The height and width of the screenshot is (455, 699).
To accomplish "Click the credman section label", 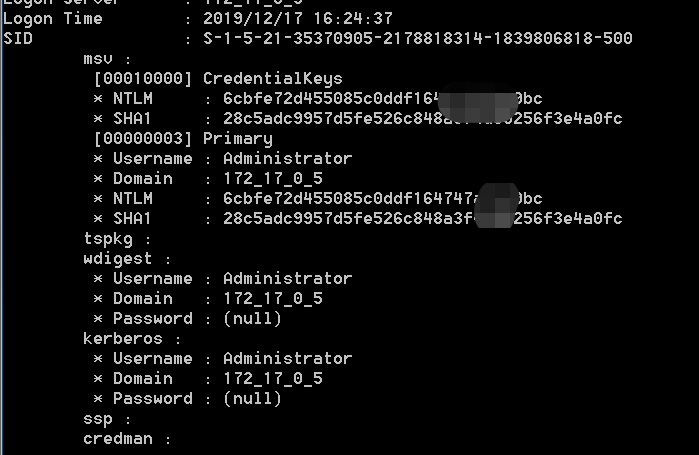I will [x=118, y=439].
